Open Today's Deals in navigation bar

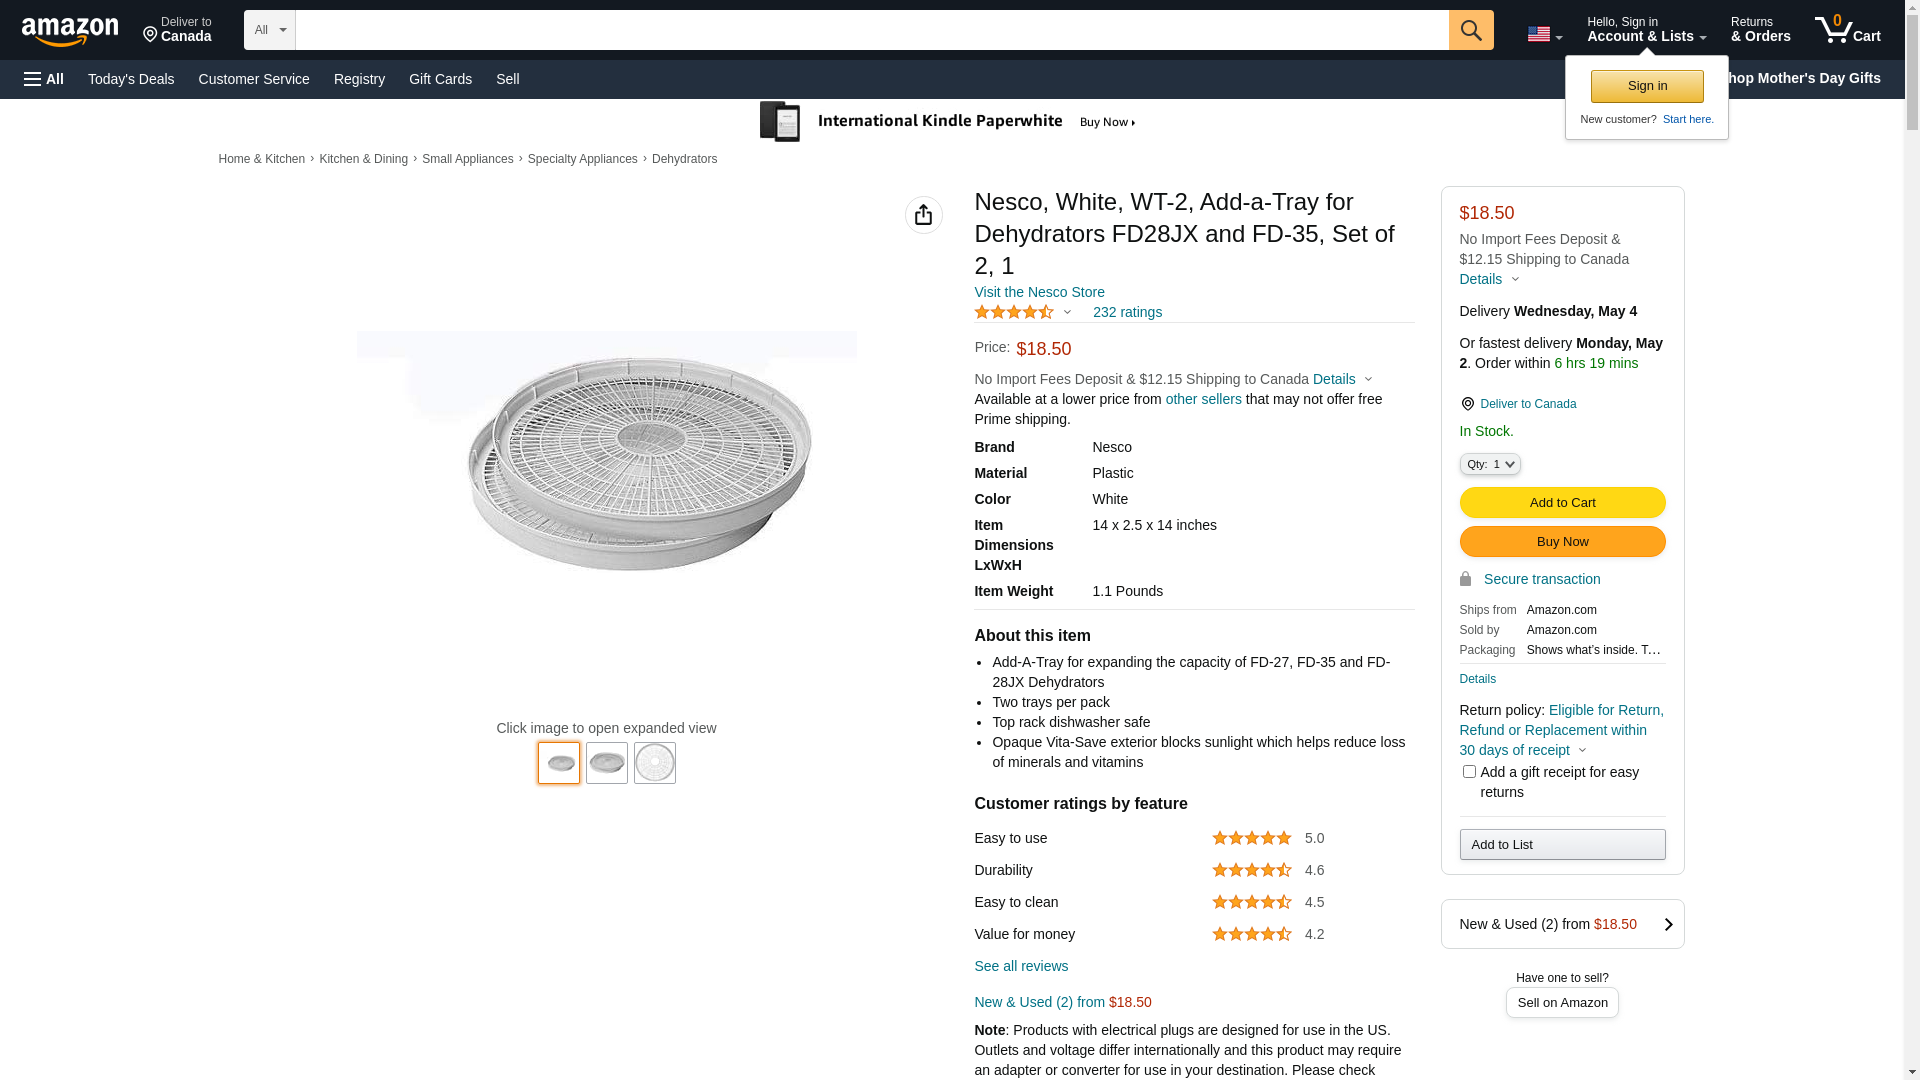[131, 79]
